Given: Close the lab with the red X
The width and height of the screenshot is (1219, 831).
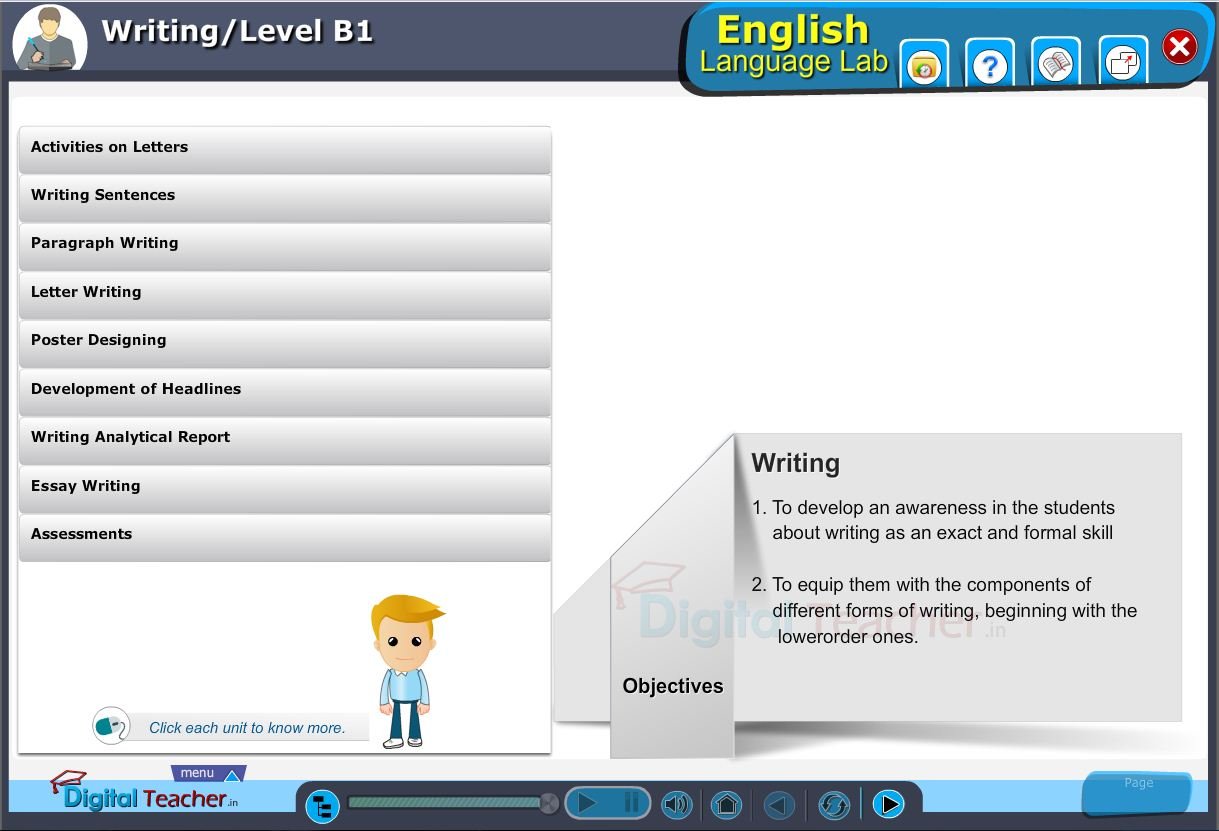Looking at the screenshot, I should tap(1180, 46).
